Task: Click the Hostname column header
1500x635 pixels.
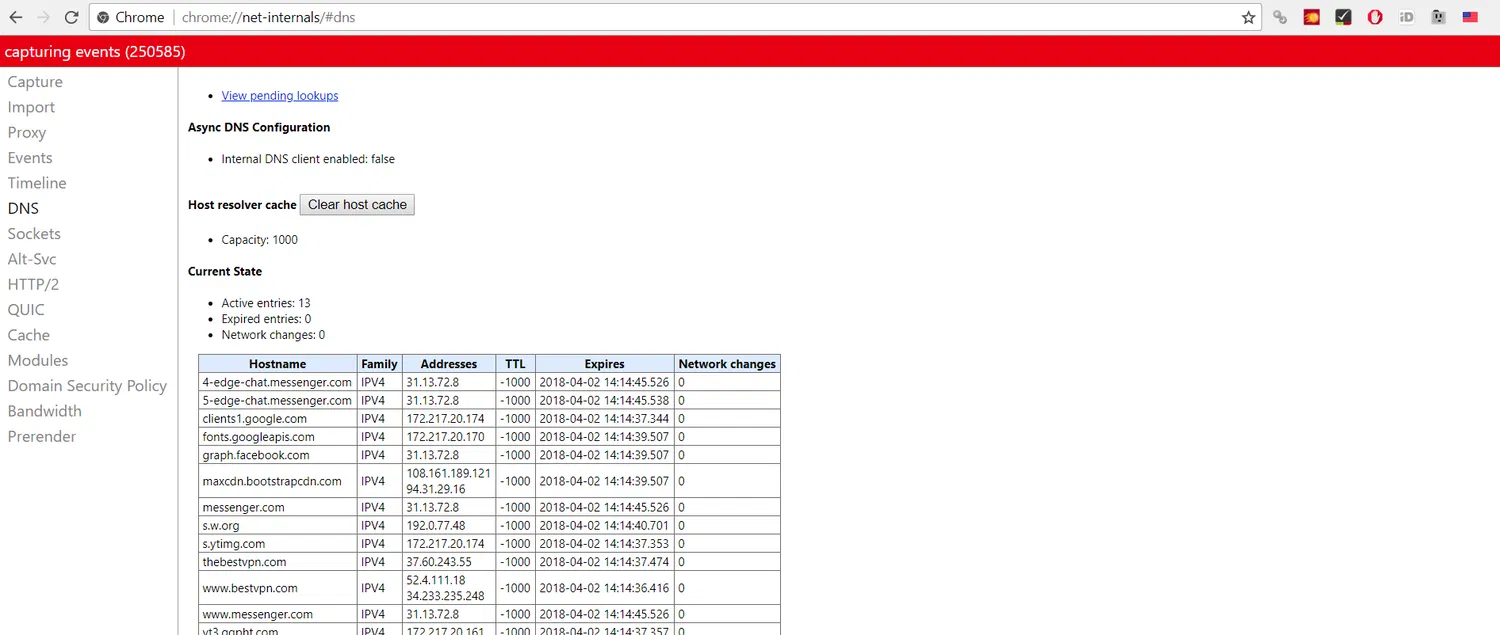Action: coord(278,364)
